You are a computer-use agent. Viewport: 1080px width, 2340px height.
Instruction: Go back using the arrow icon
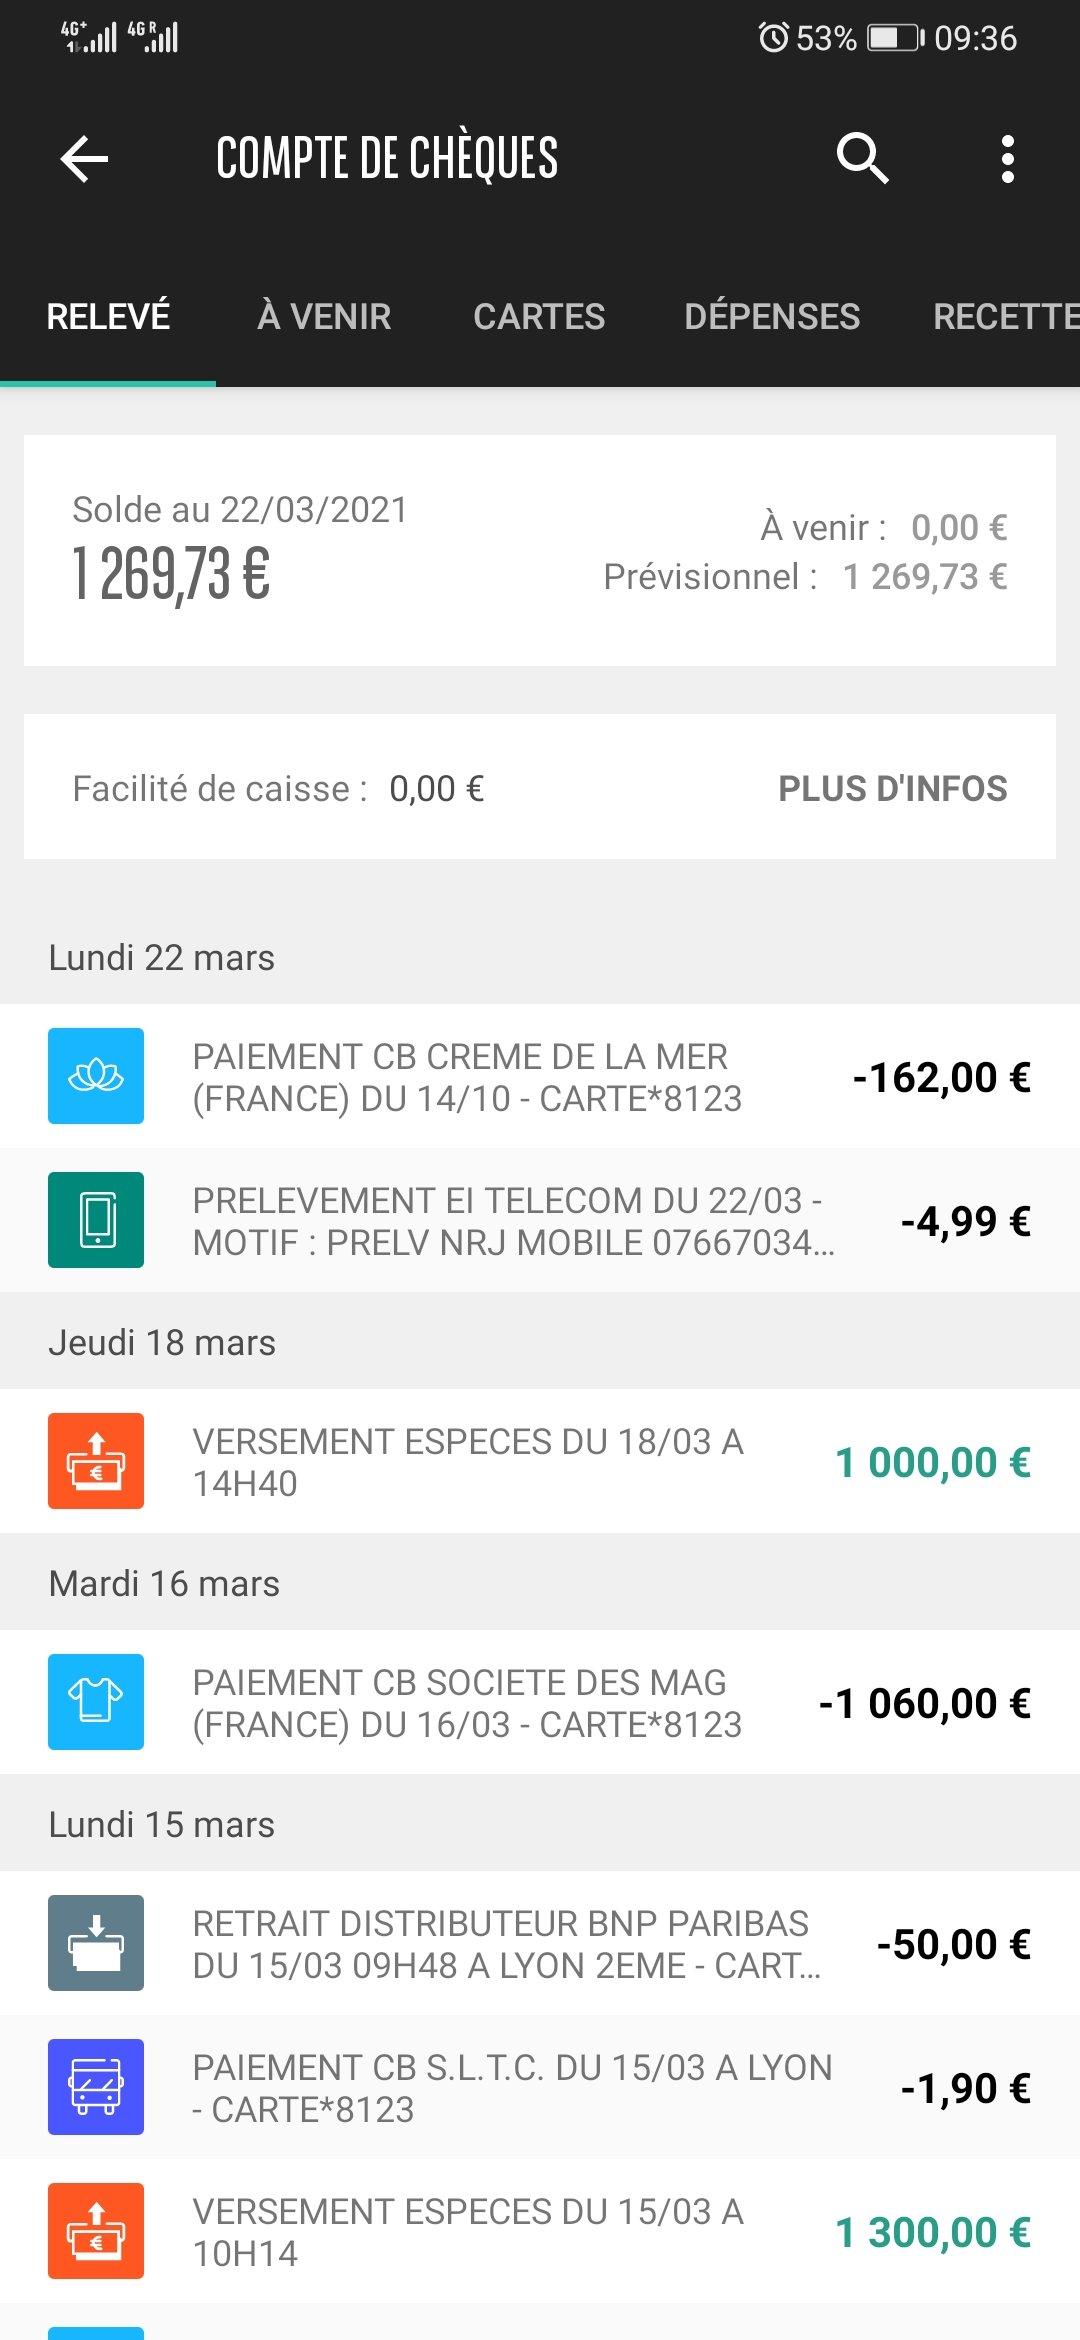tap(84, 159)
